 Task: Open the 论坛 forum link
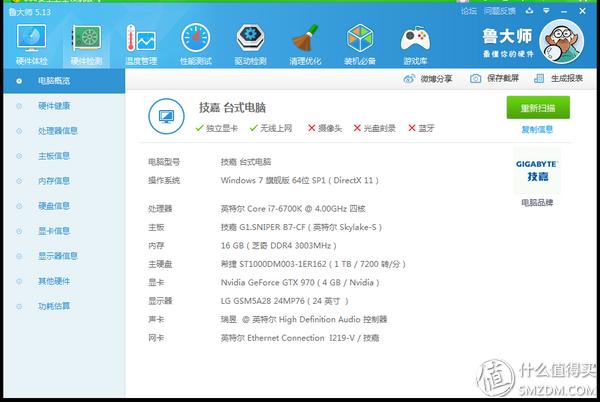tap(469, 10)
